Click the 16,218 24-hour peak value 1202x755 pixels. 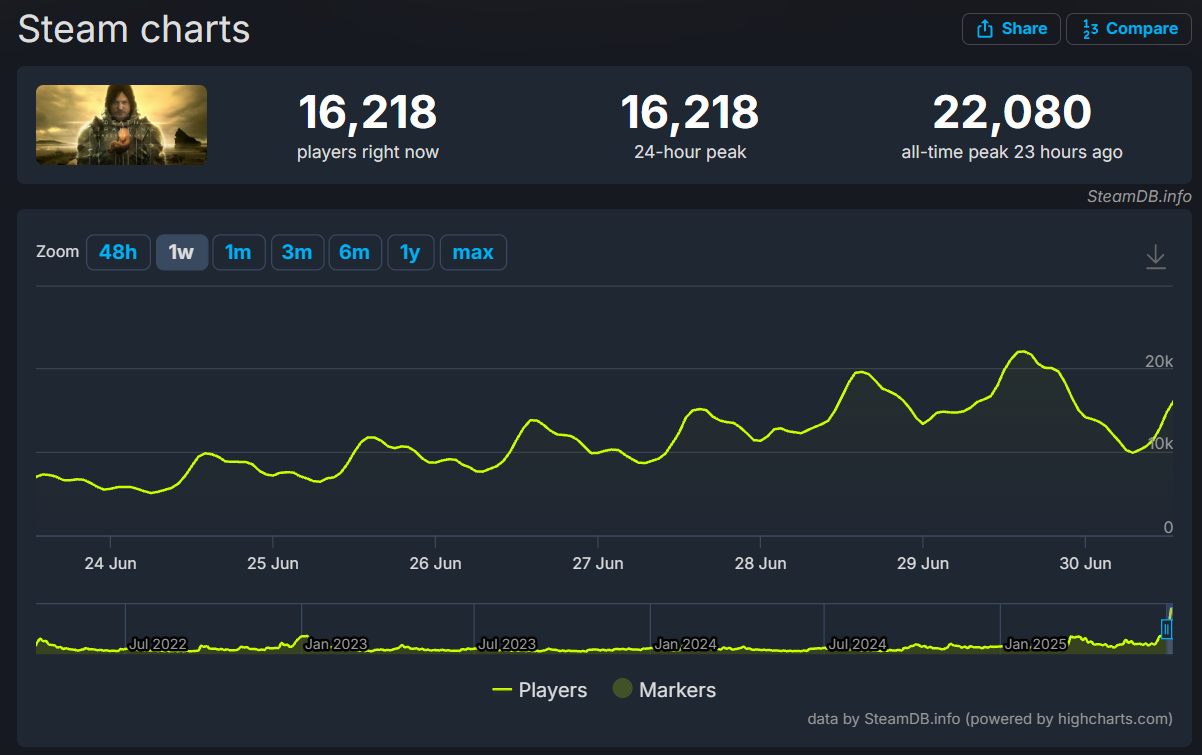click(x=689, y=112)
